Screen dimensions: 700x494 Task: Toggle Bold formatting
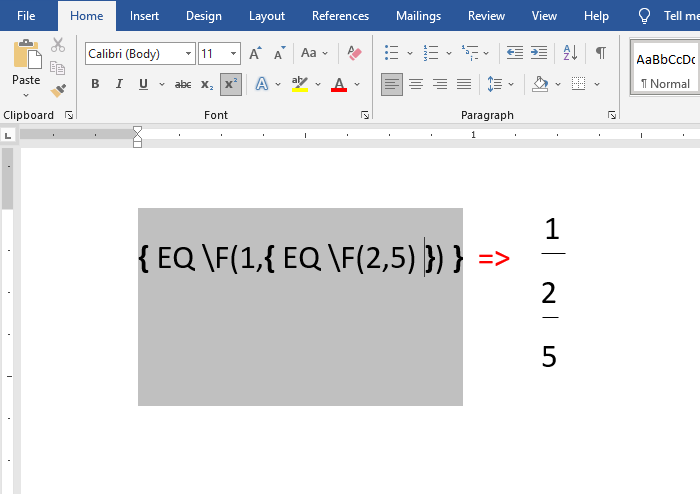click(x=95, y=85)
